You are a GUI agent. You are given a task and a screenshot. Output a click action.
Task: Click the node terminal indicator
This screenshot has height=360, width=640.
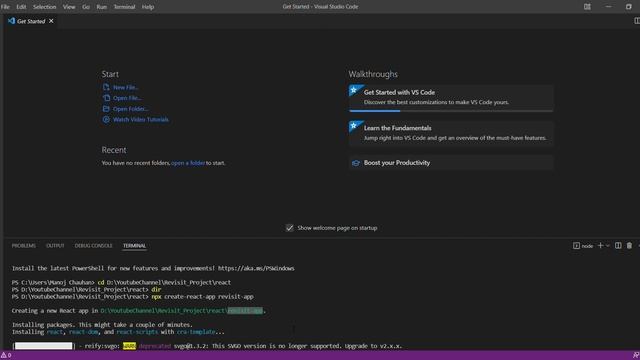point(583,246)
